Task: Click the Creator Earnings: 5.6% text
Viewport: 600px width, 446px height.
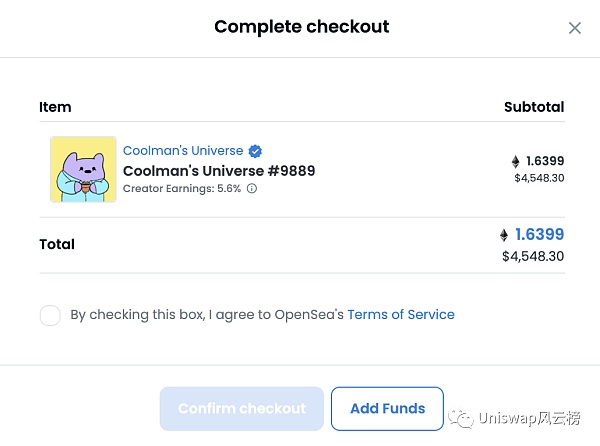Action: pos(182,189)
